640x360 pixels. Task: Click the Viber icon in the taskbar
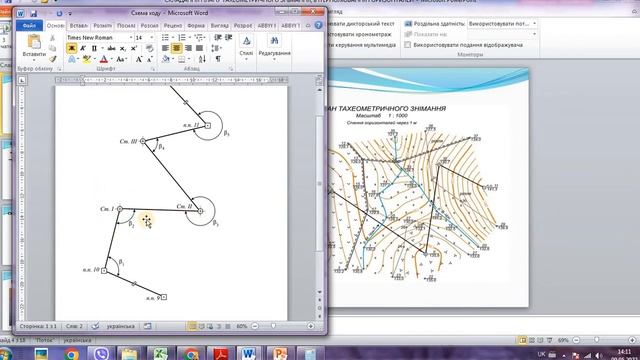pos(101,353)
